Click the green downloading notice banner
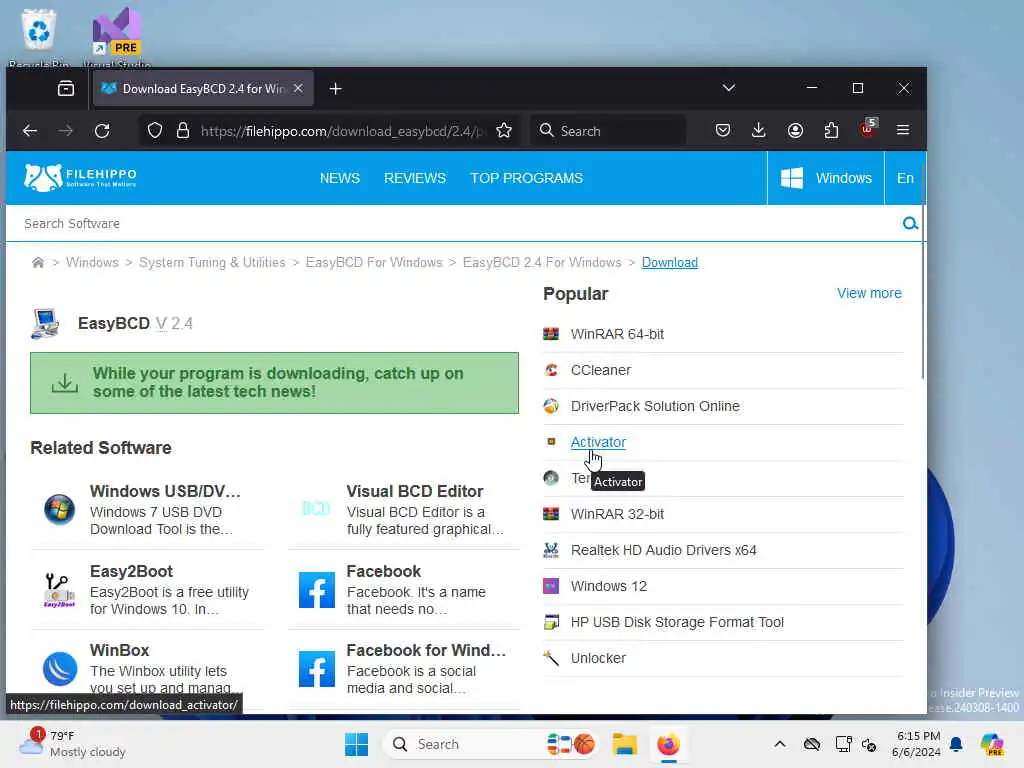The height and width of the screenshot is (768, 1024). 274,383
